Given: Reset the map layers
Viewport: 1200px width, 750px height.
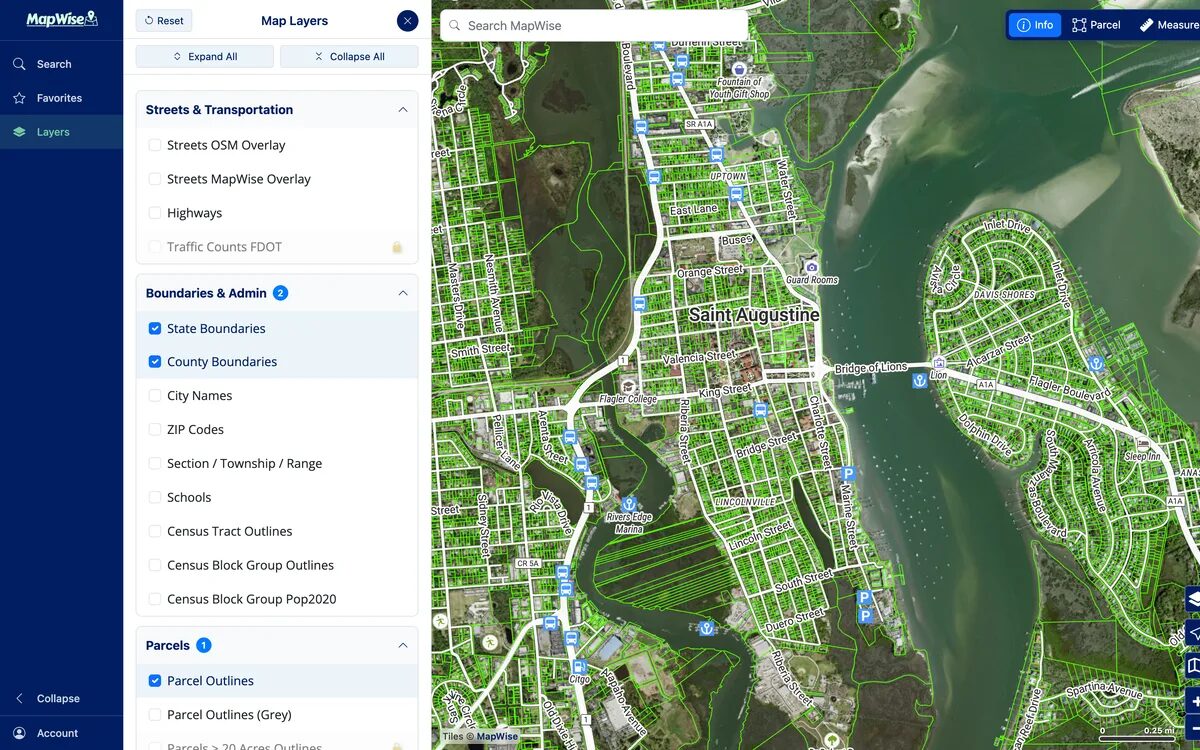Looking at the screenshot, I should pos(164,20).
